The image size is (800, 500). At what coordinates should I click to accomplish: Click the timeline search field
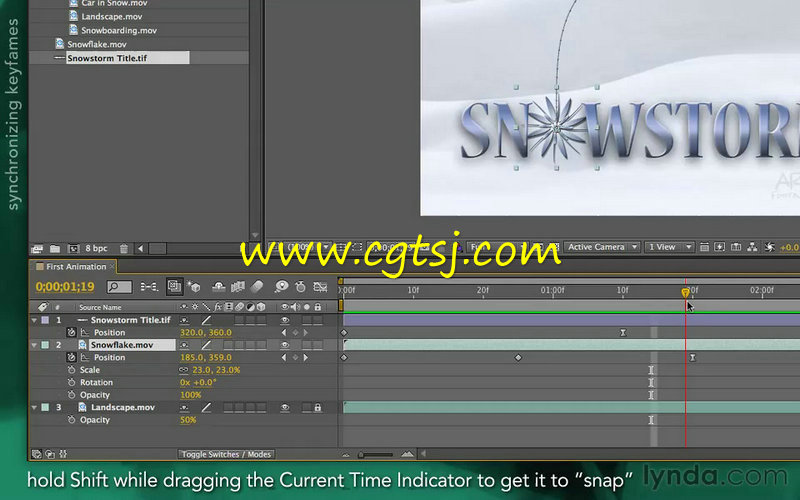pos(119,287)
